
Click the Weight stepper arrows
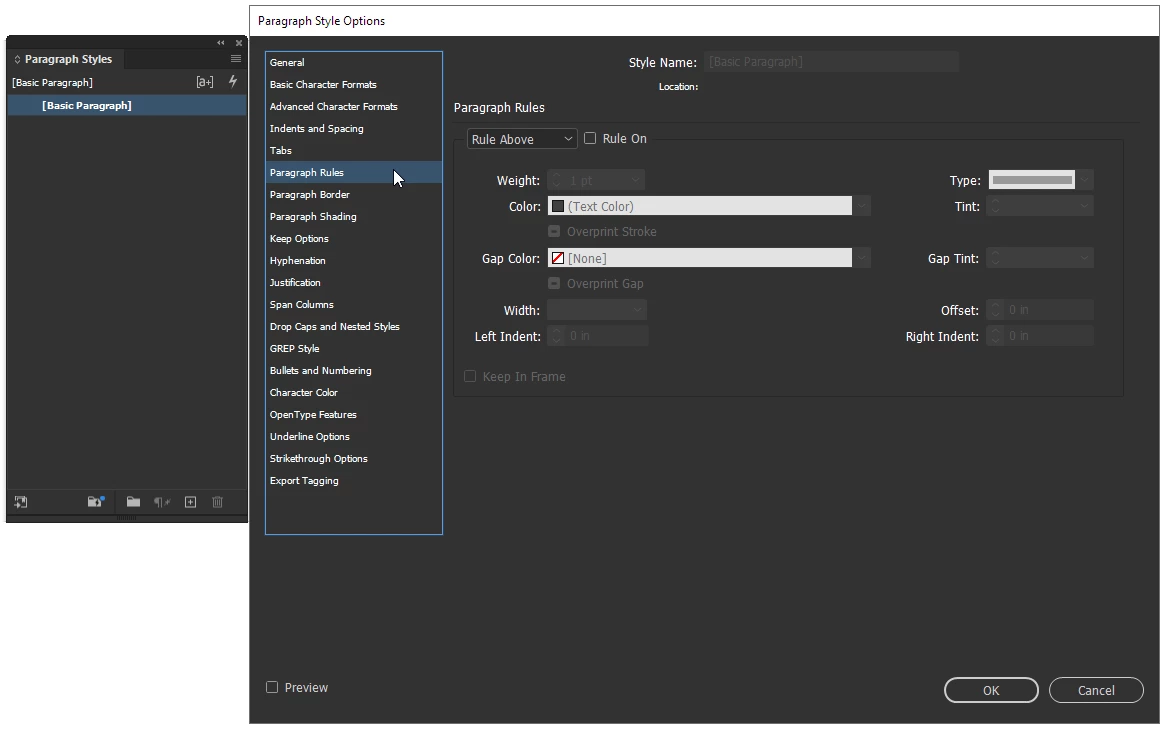point(556,180)
